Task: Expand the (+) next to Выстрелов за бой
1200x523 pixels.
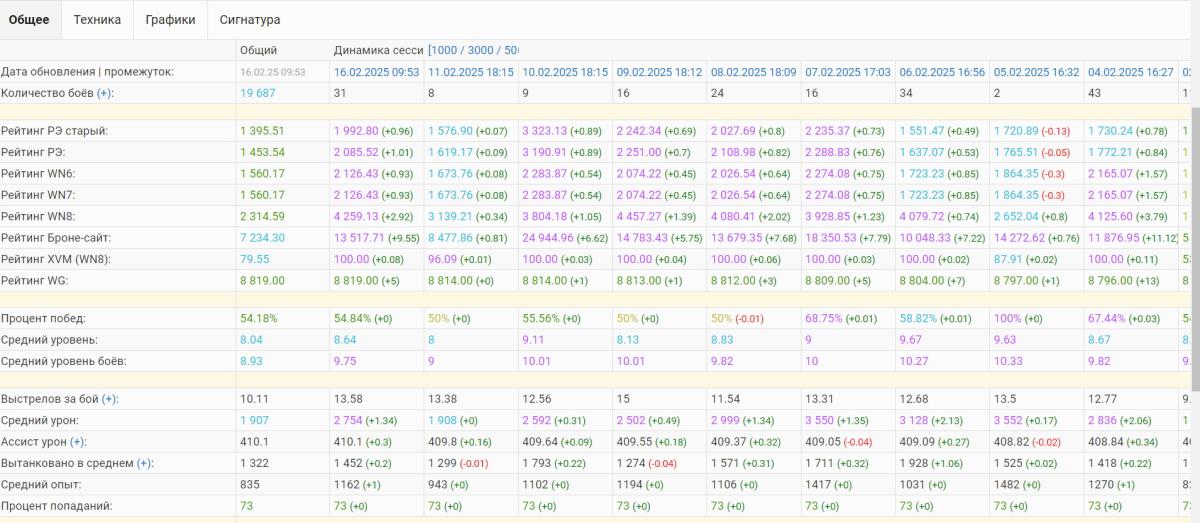Action: click(x=110, y=399)
